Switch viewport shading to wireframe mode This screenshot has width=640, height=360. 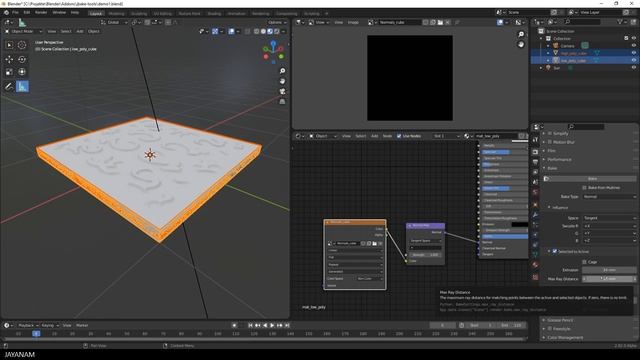click(256, 31)
